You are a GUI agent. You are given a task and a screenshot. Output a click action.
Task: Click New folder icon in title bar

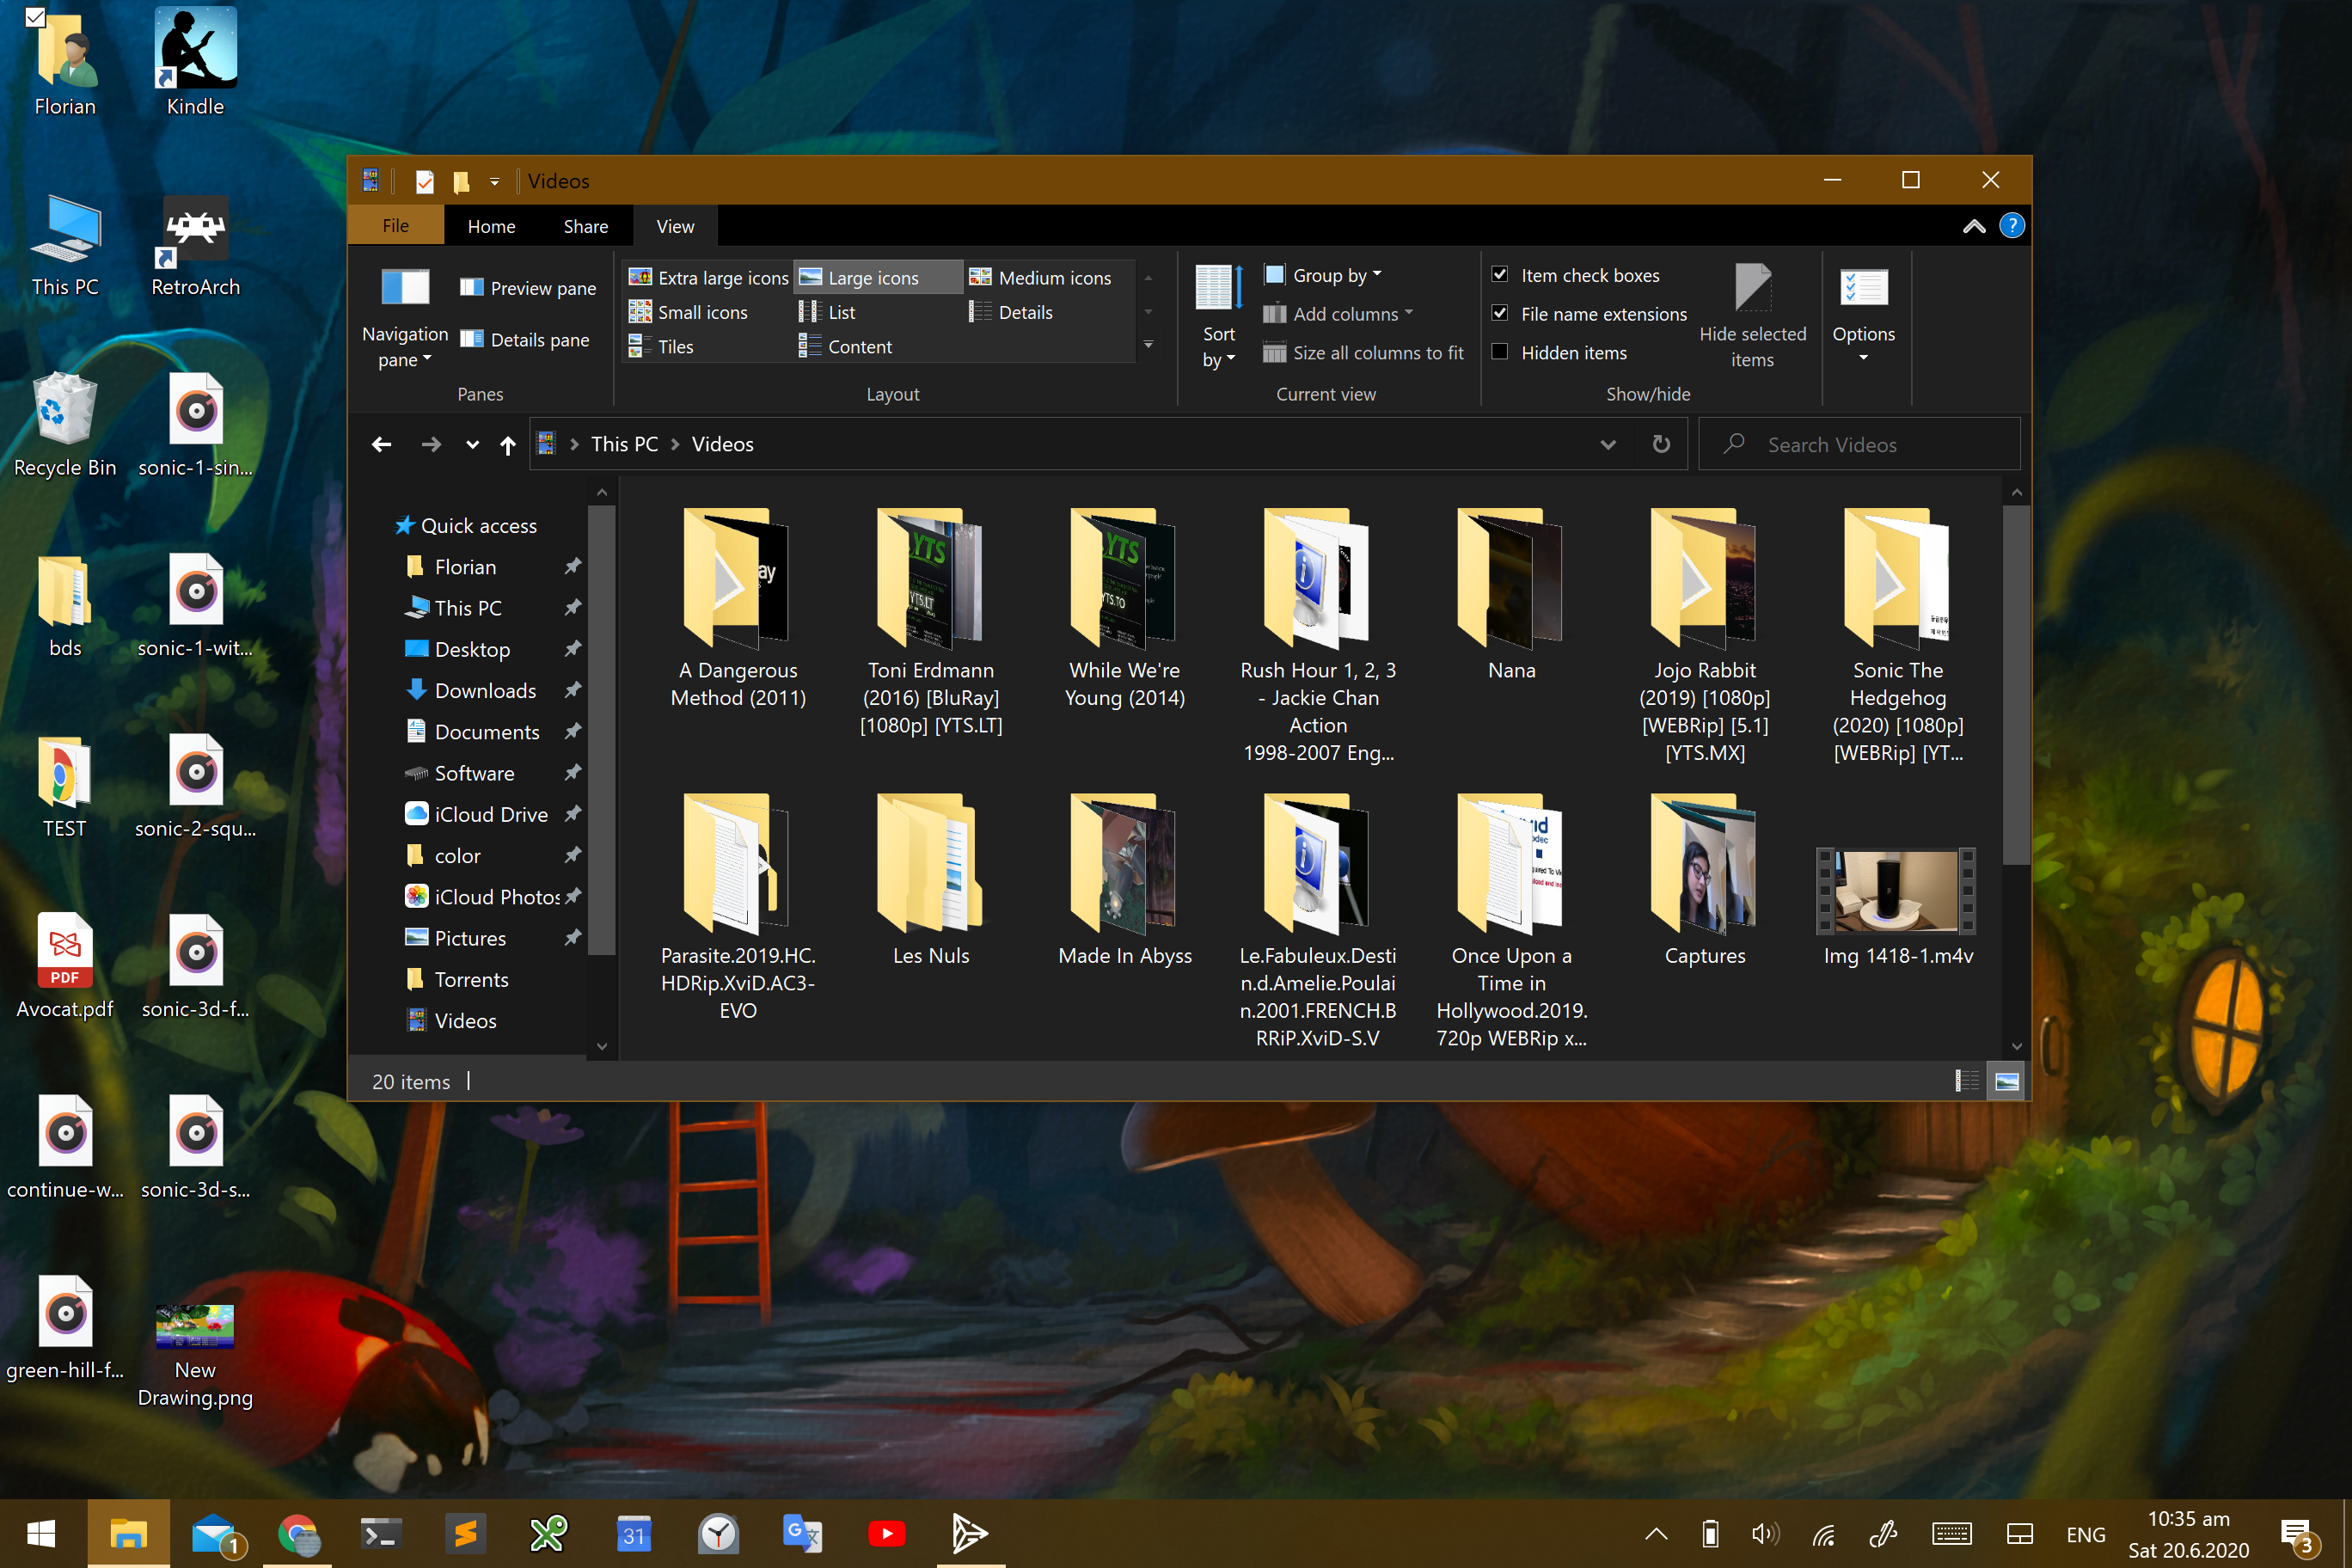[x=461, y=181]
